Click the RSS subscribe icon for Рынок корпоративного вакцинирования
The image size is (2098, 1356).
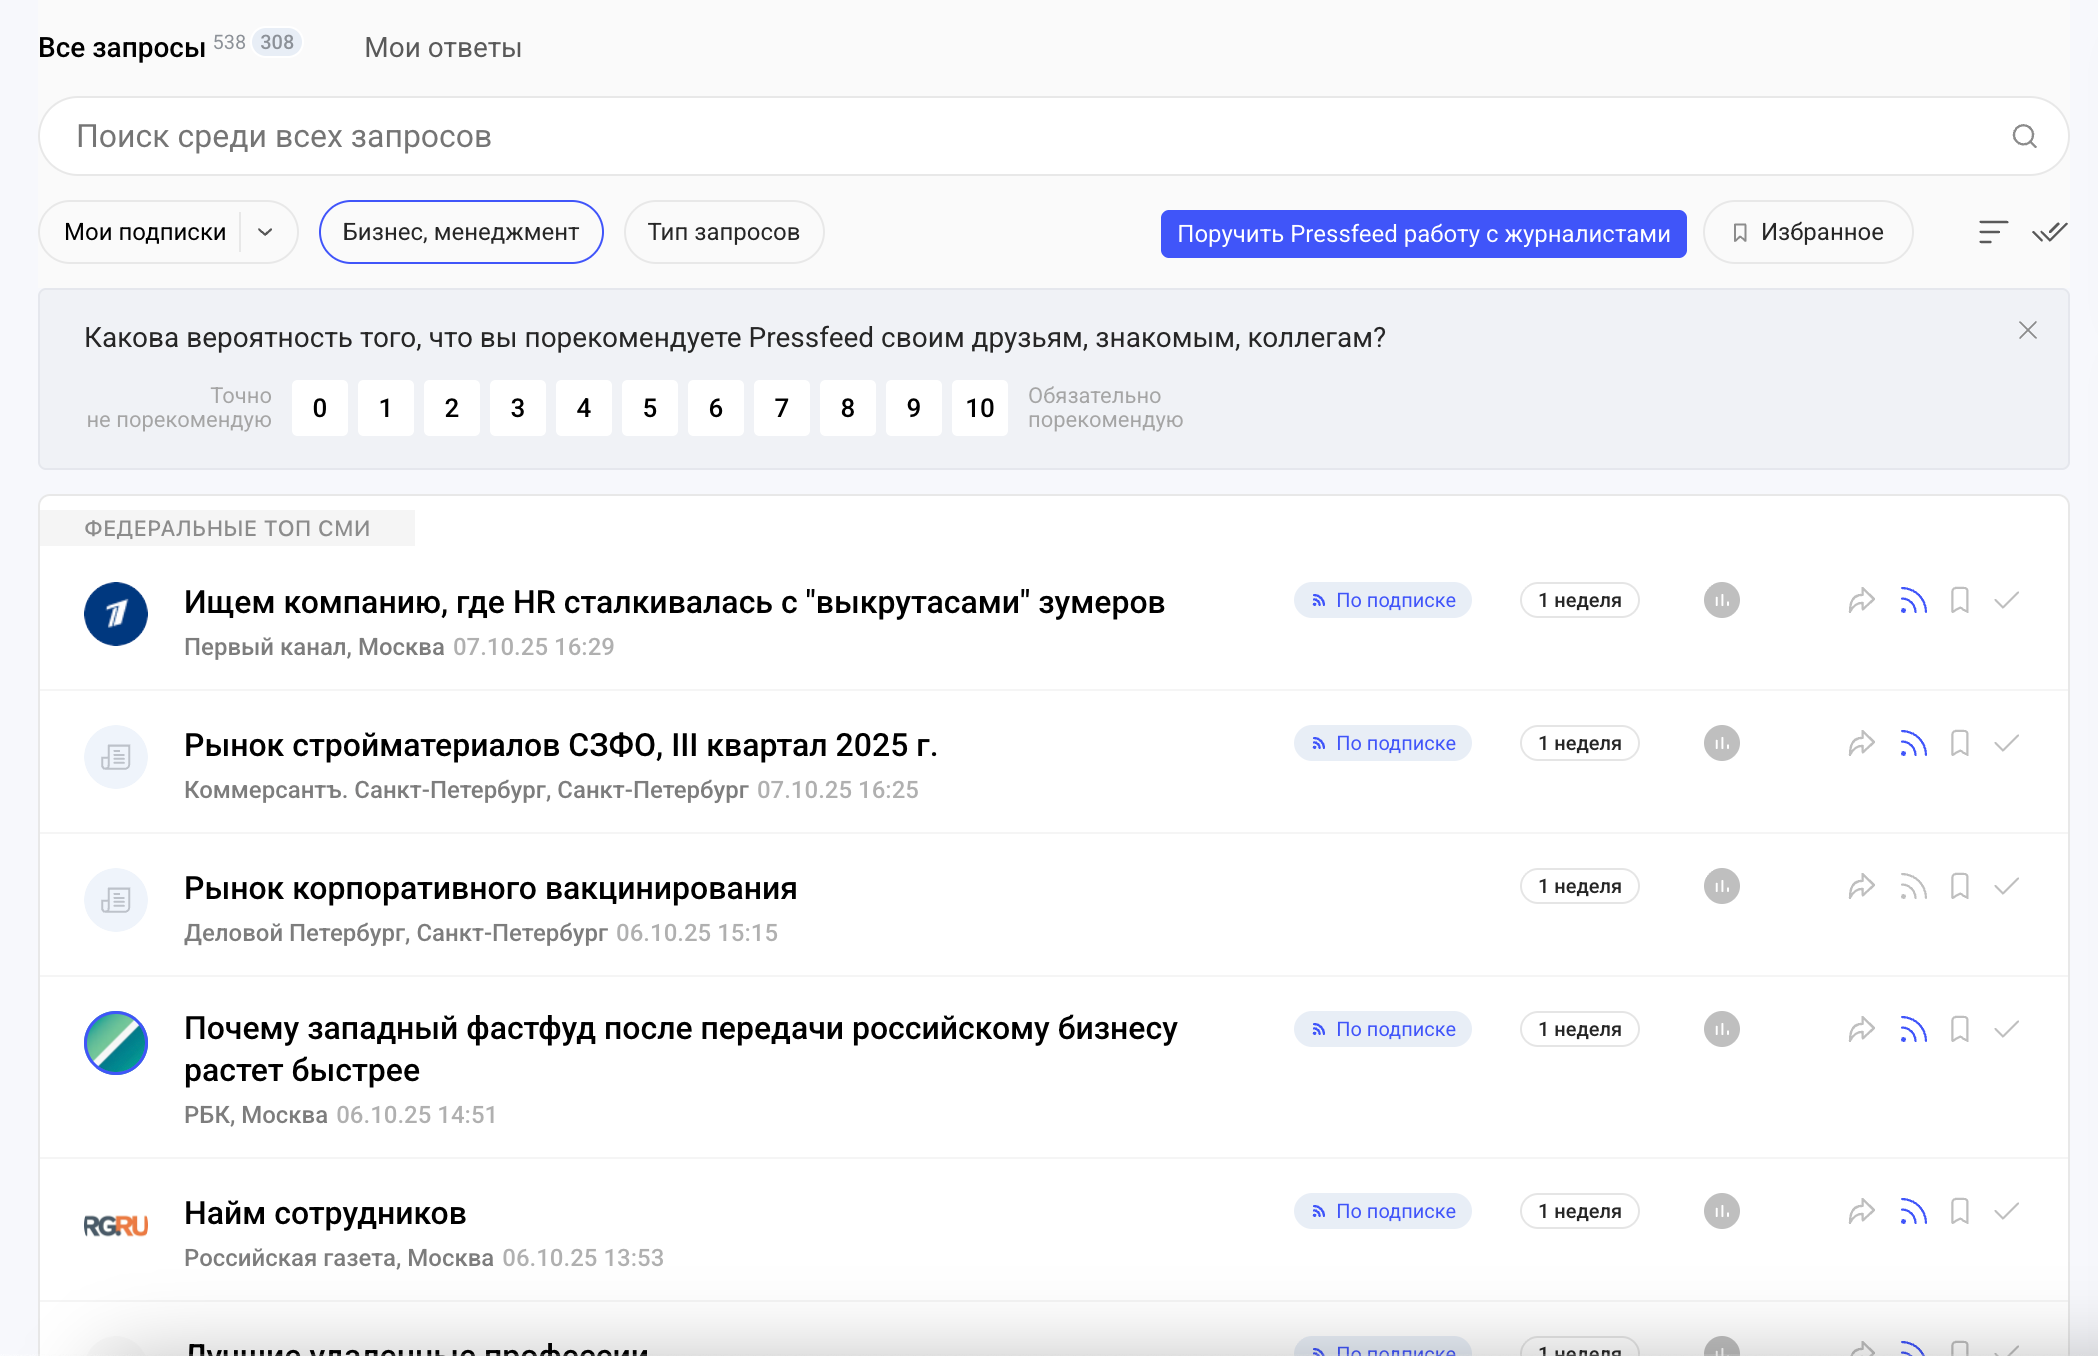[1913, 887]
